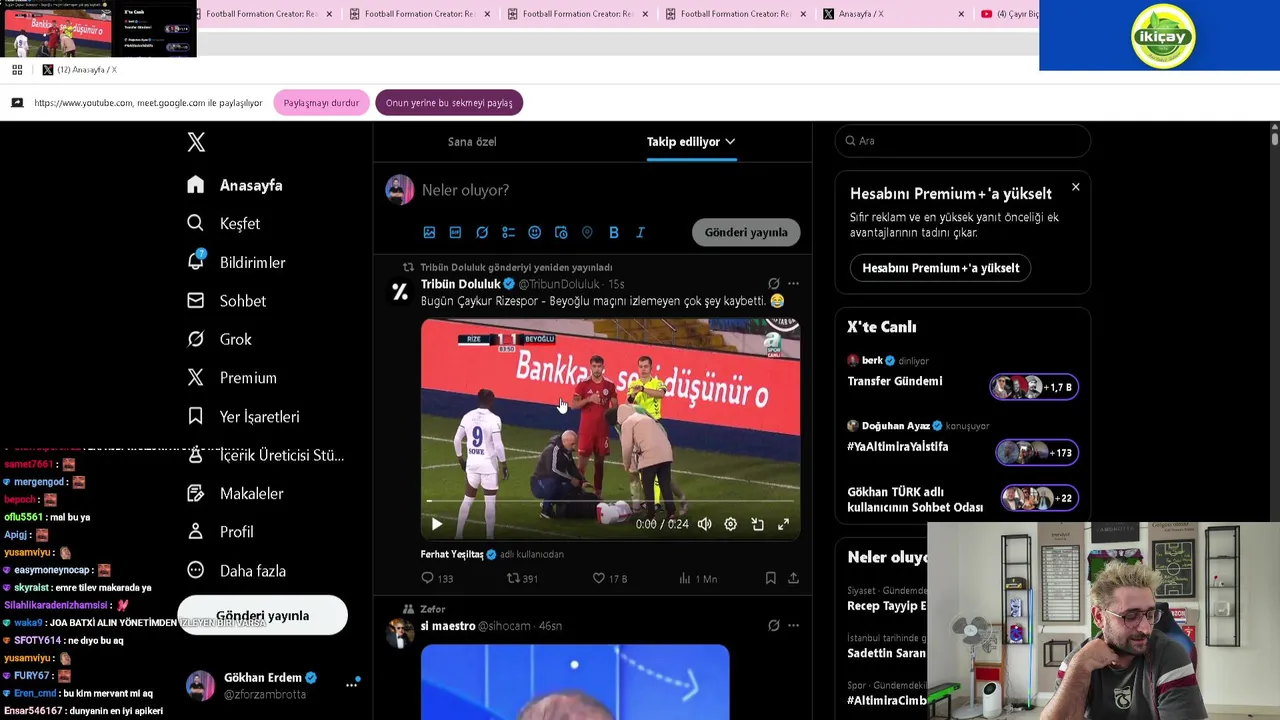Switch to Sana özel tab
The height and width of the screenshot is (720, 1280).
tap(472, 141)
